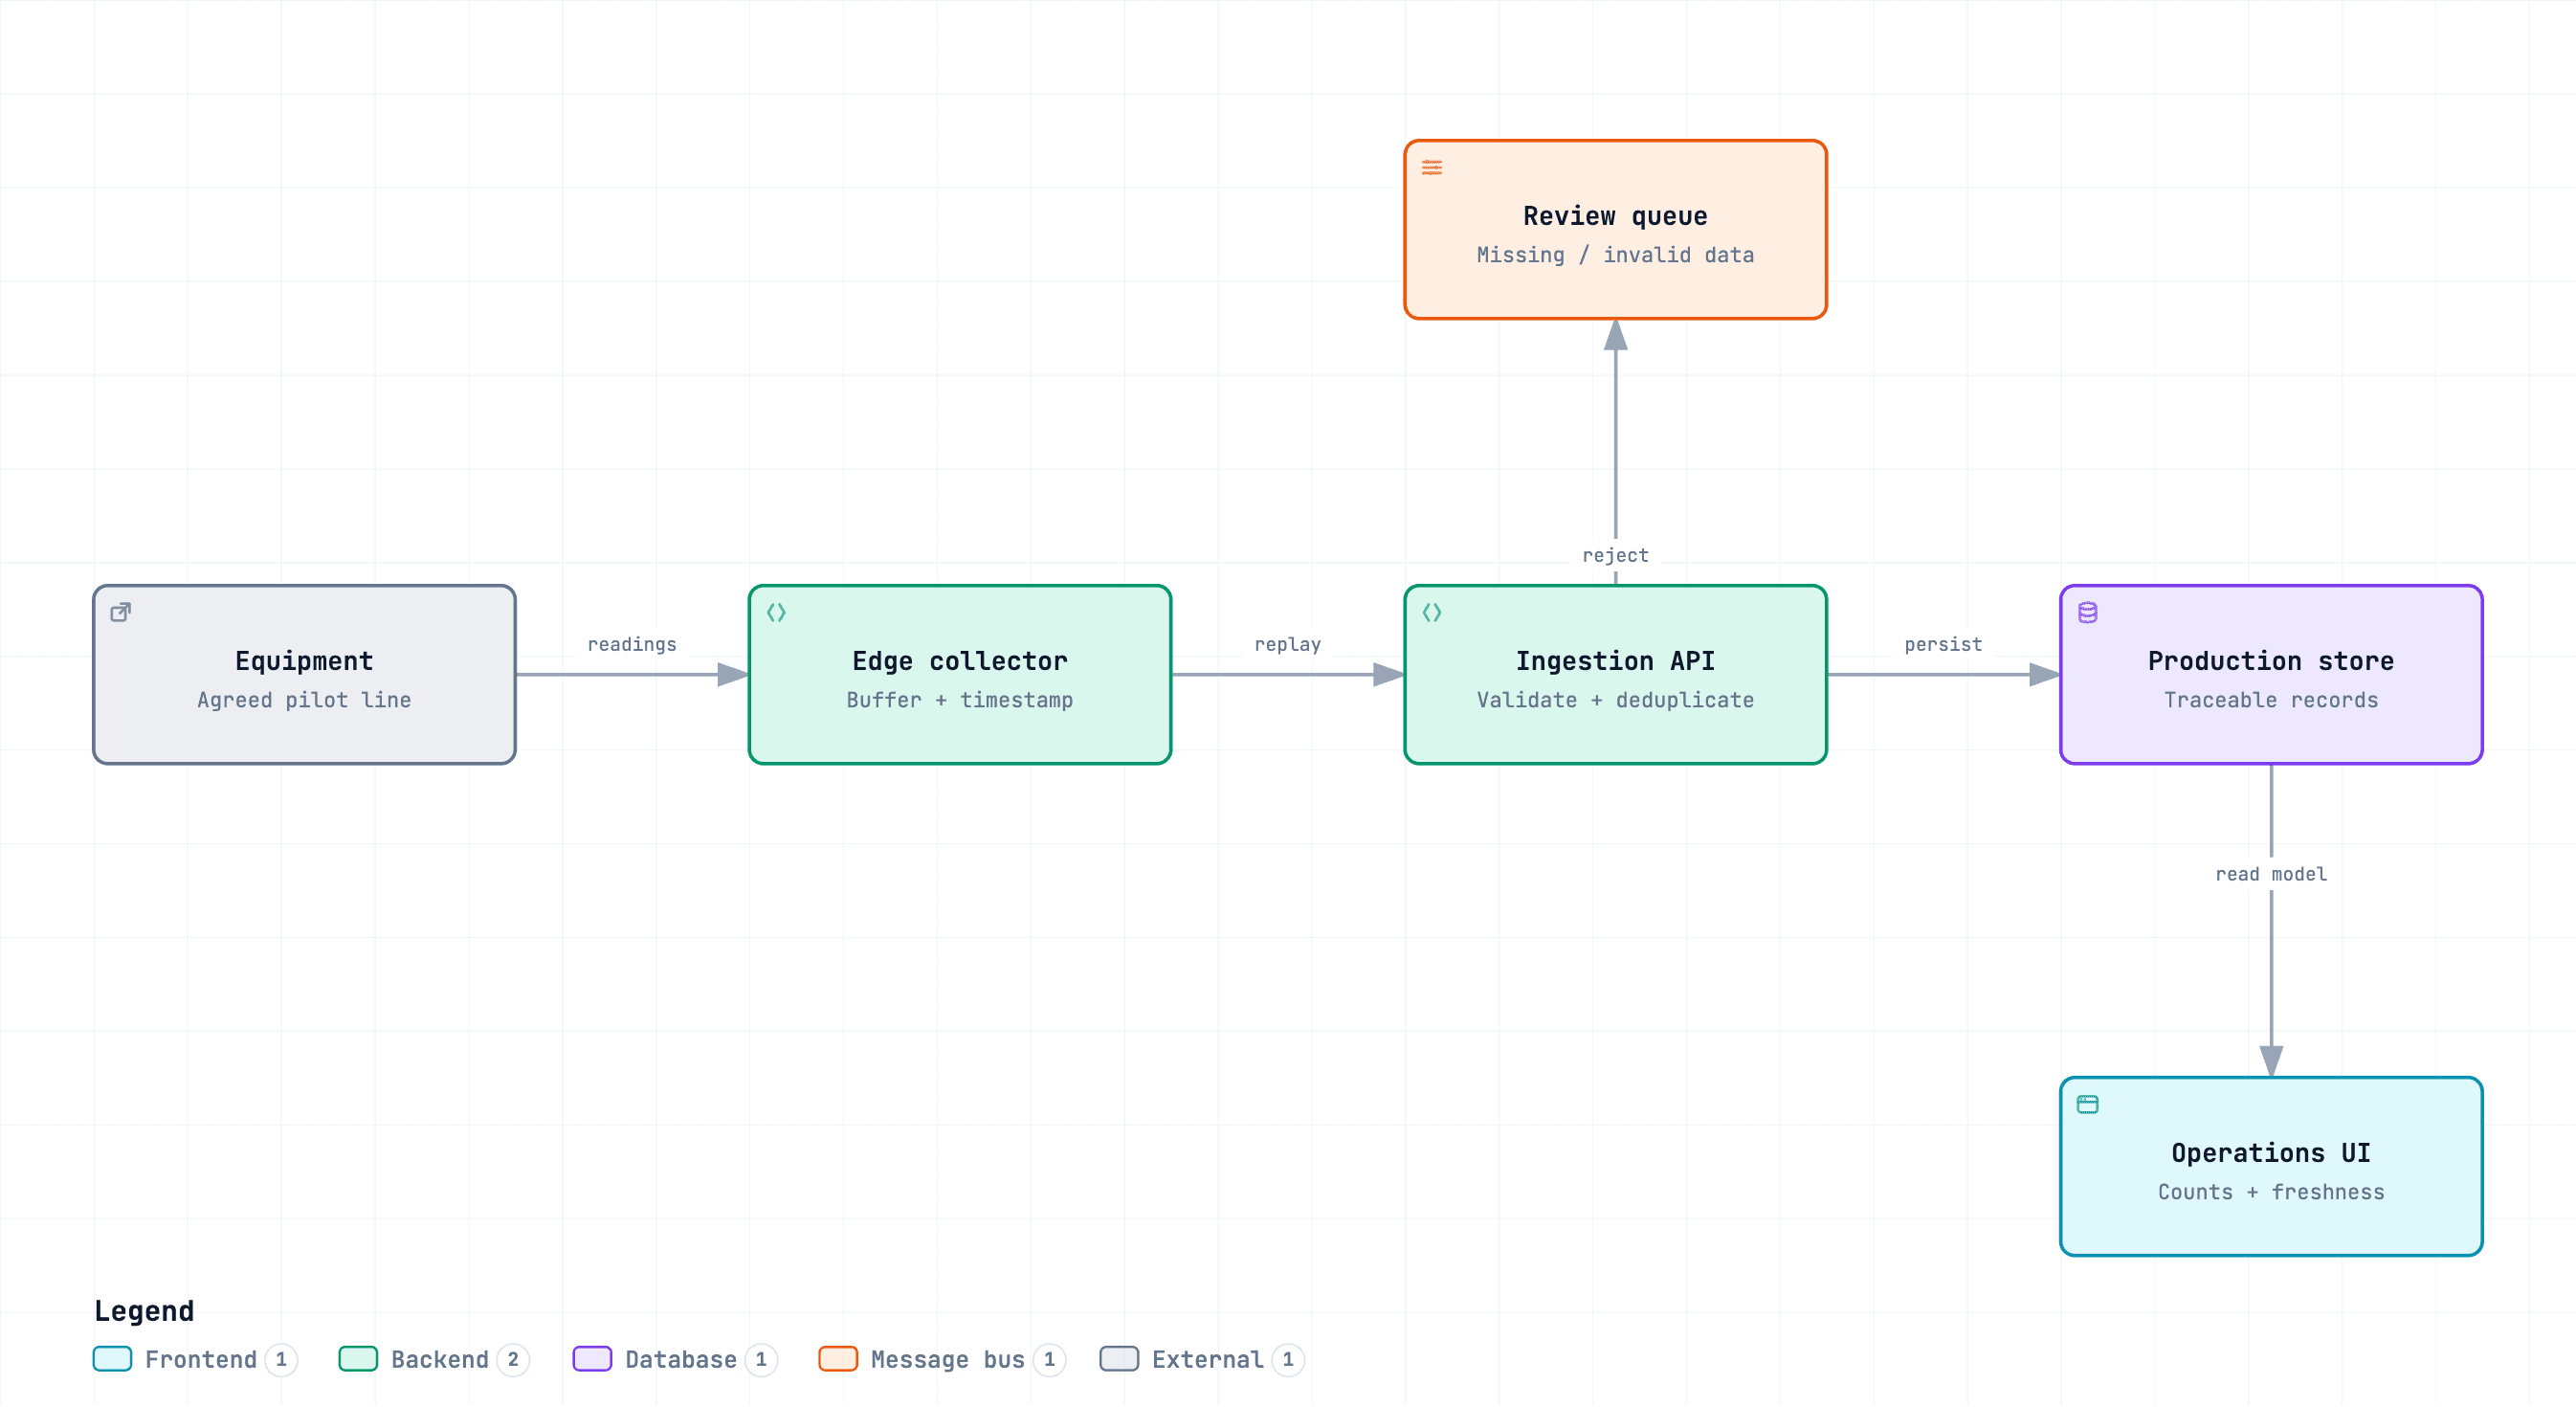Image resolution: width=2576 pixels, height=1407 pixels.
Task: Click the 'readings' edge label
Action: coord(632,644)
